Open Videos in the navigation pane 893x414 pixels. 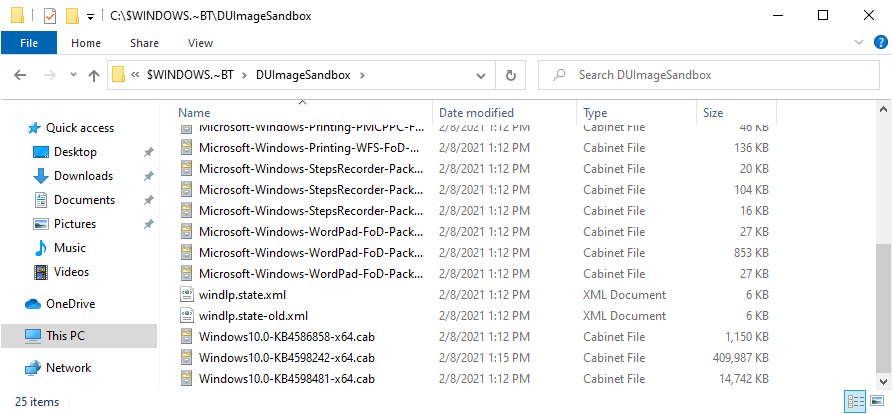click(x=71, y=272)
